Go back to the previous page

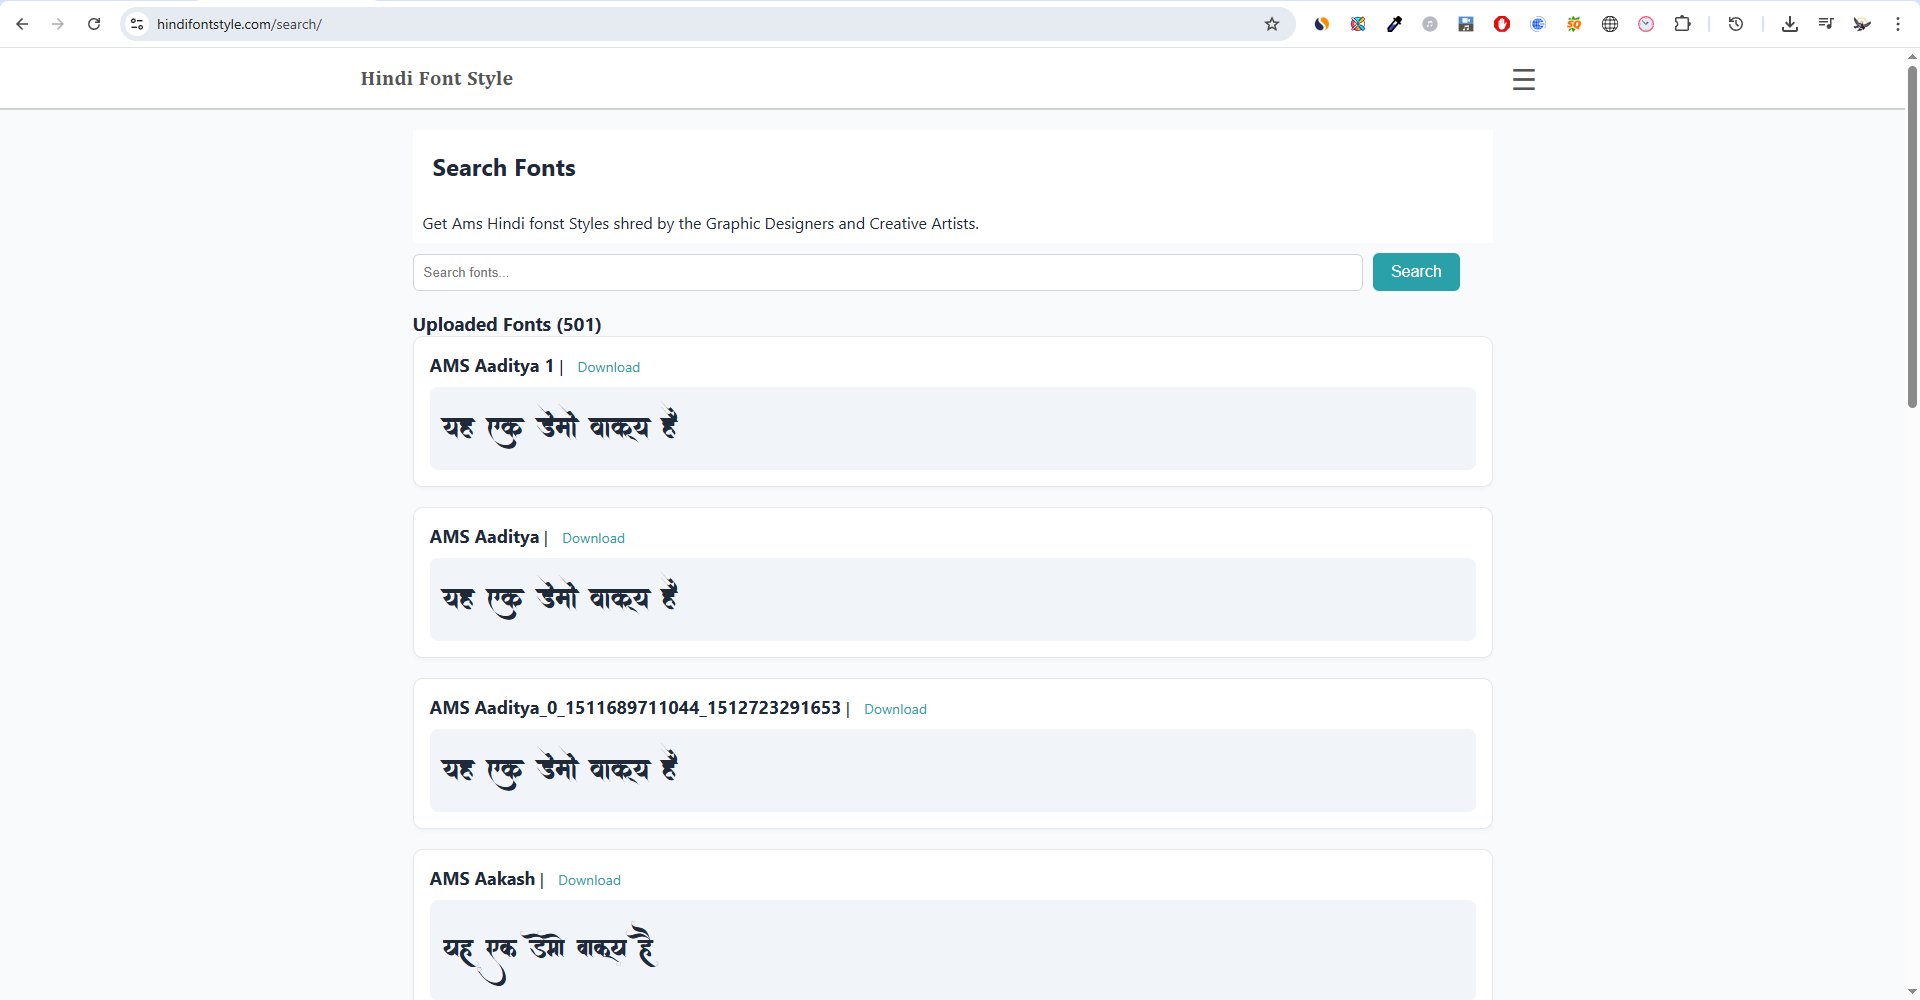[x=22, y=24]
